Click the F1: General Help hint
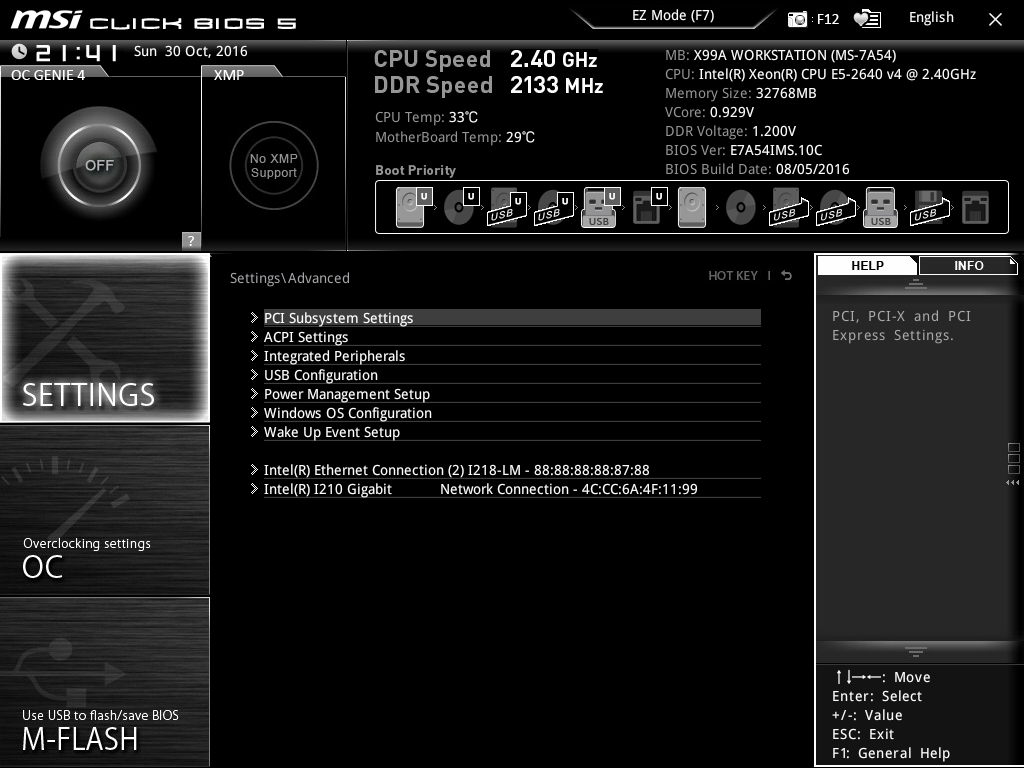 891,753
